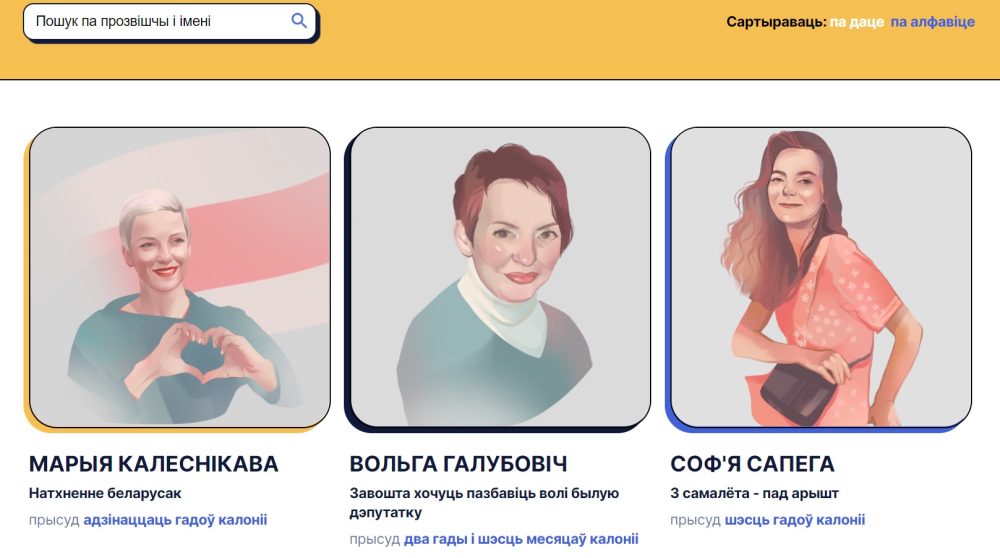Viewport: 1000px width, 558px height.
Task: Click the 'Завошта хочуць пазбавіць волі' subtitle
Action: (x=484, y=503)
